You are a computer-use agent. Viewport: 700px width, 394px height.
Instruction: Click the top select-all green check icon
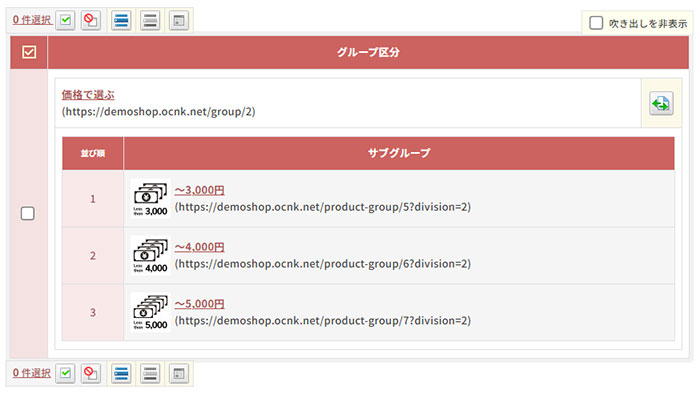click(65, 20)
